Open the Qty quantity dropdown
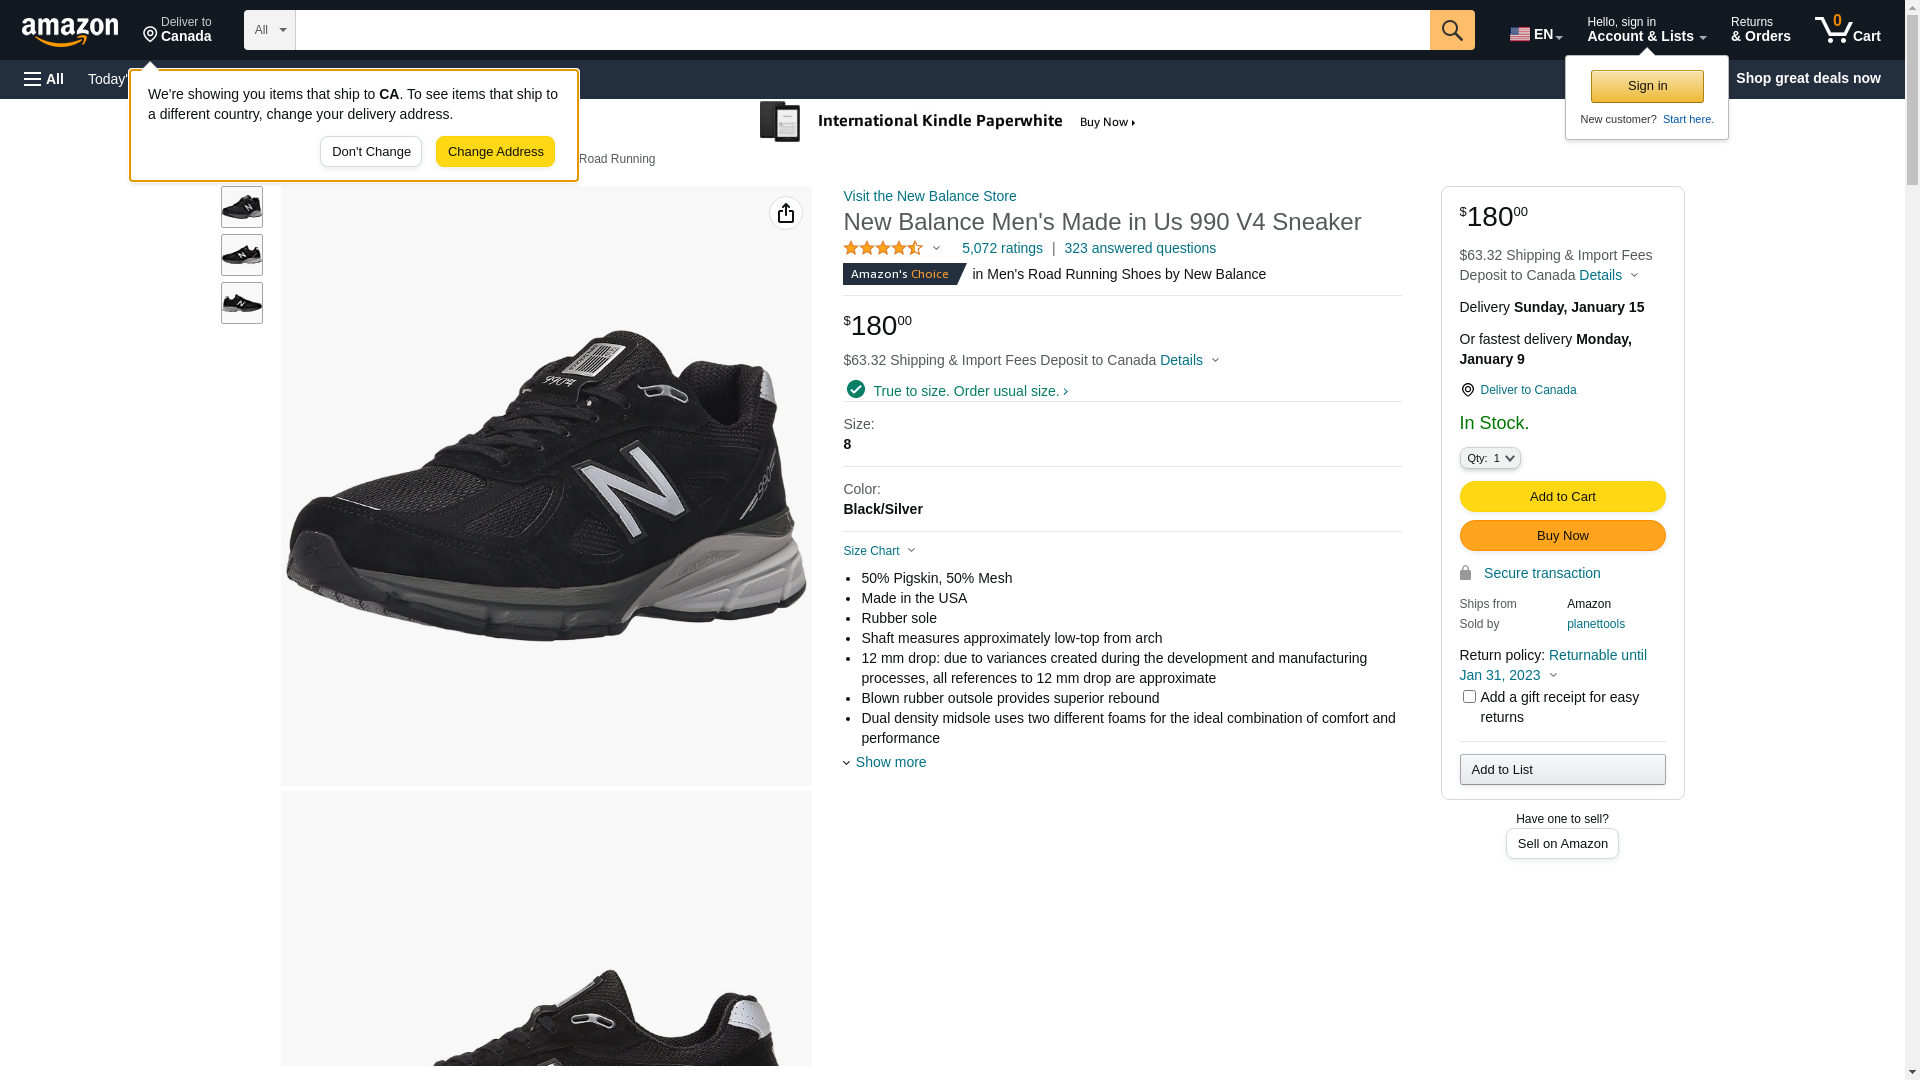This screenshot has height=1080, width=1920. coord(1490,458)
